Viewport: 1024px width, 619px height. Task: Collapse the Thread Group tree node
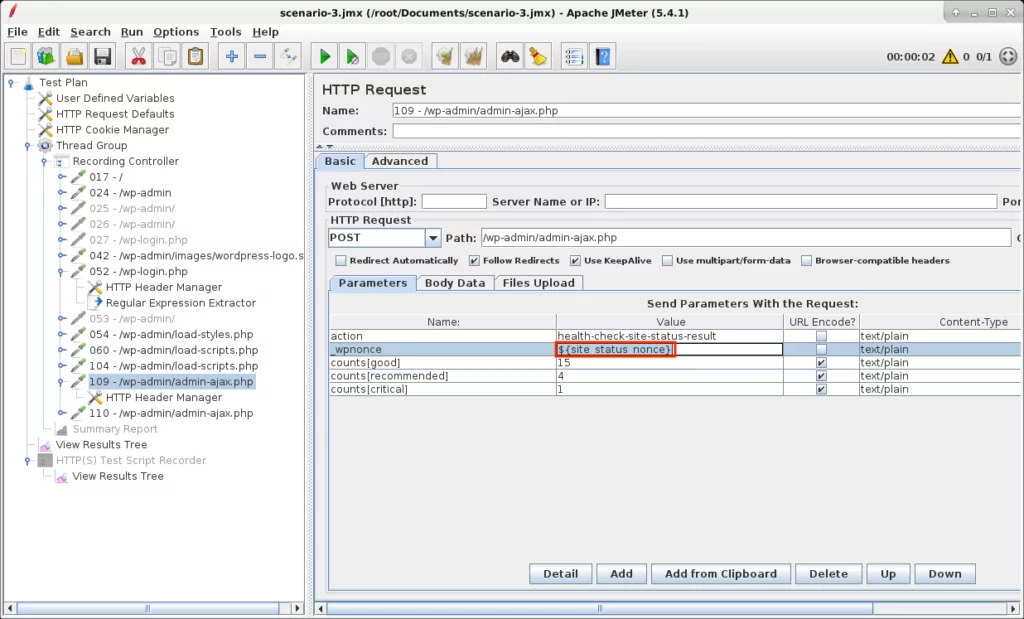29,146
